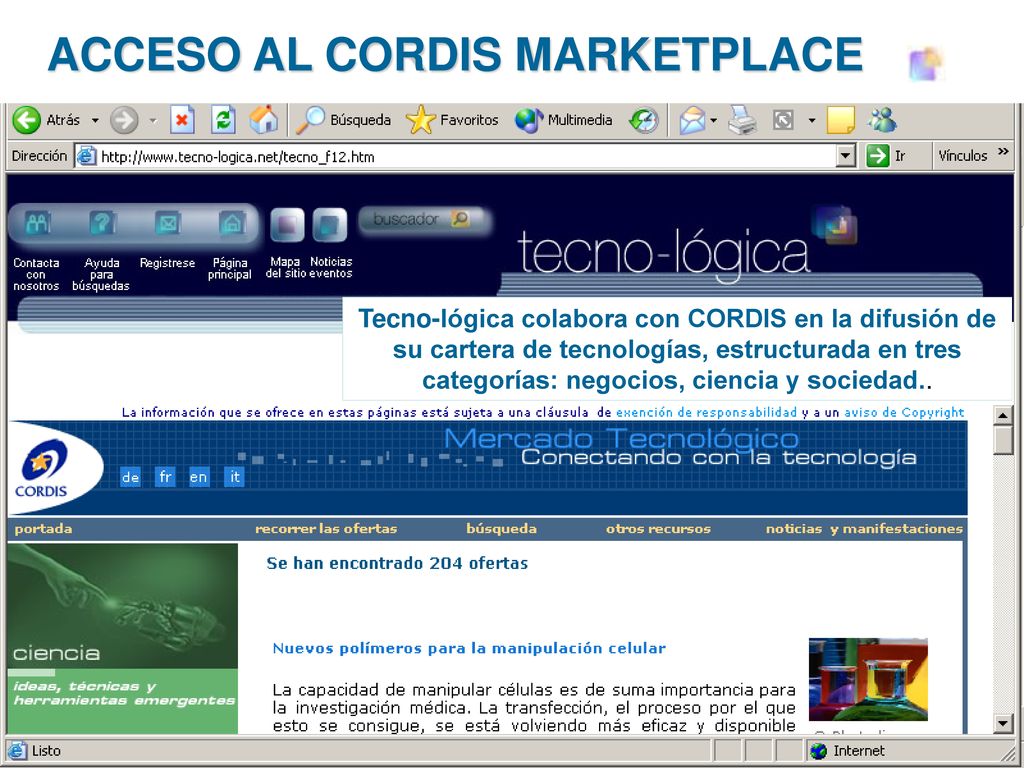The image size is (1024, 768).
Task: Expand the address bar dropdown arrow
Action: point(846,157)
